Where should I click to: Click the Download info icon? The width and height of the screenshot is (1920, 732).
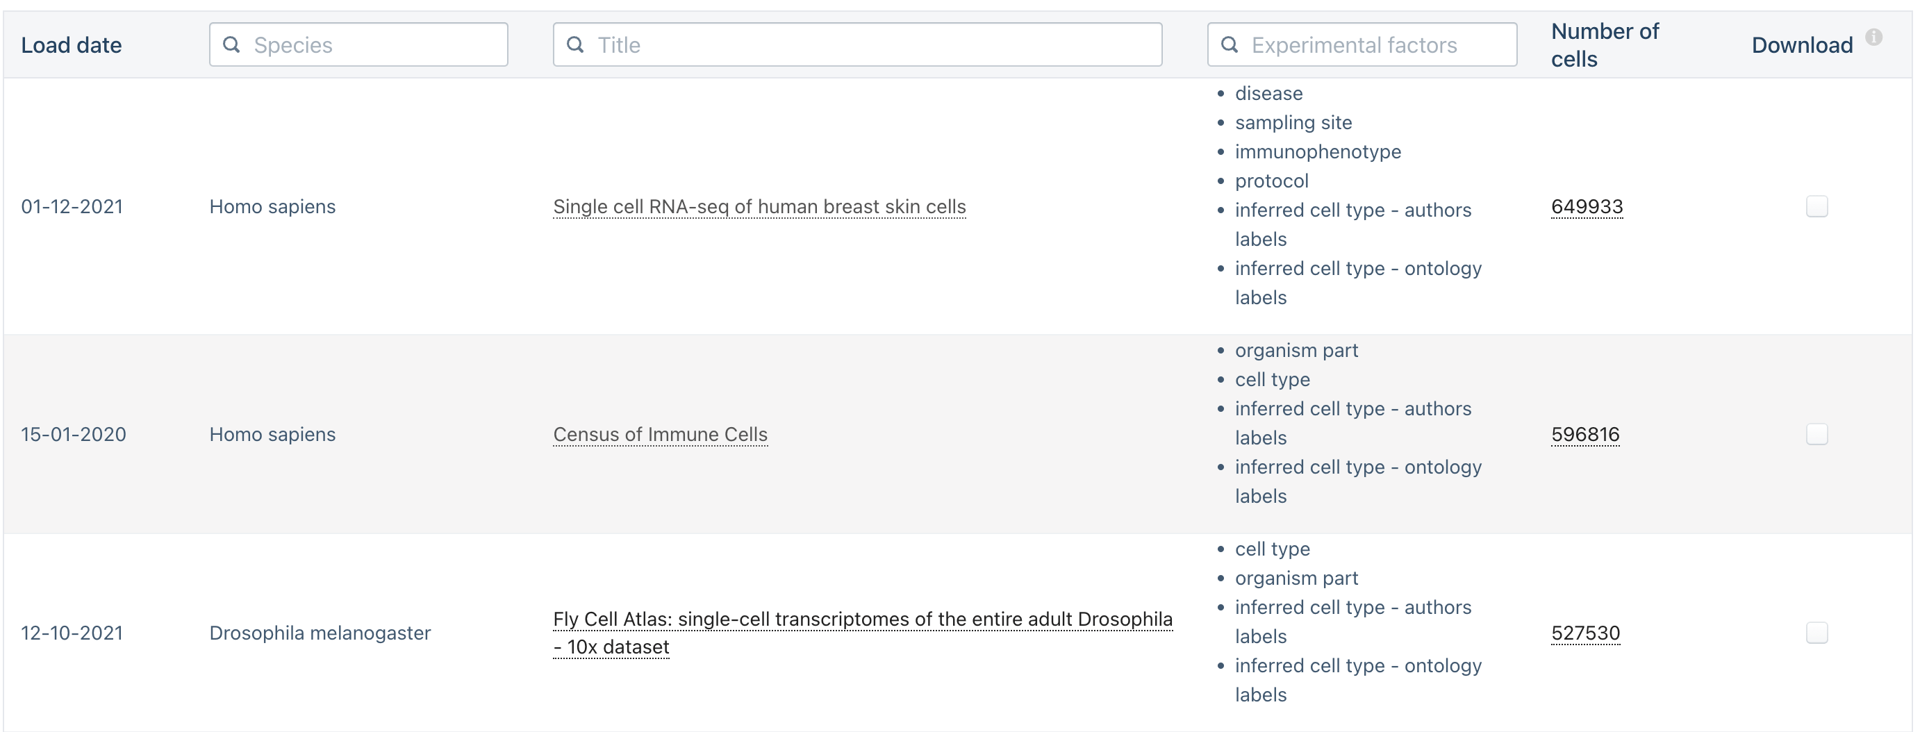click(x=1874, y=37)
